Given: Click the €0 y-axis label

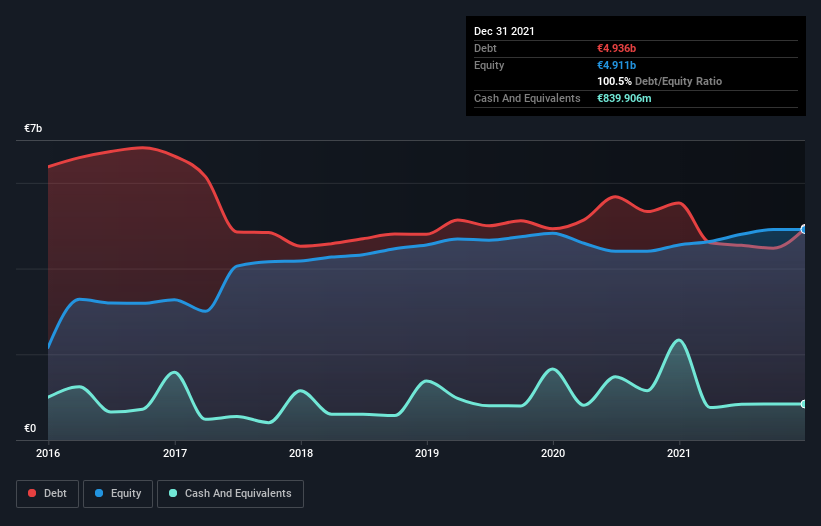Looking at the screenshot, I should [x=30, y=429].
